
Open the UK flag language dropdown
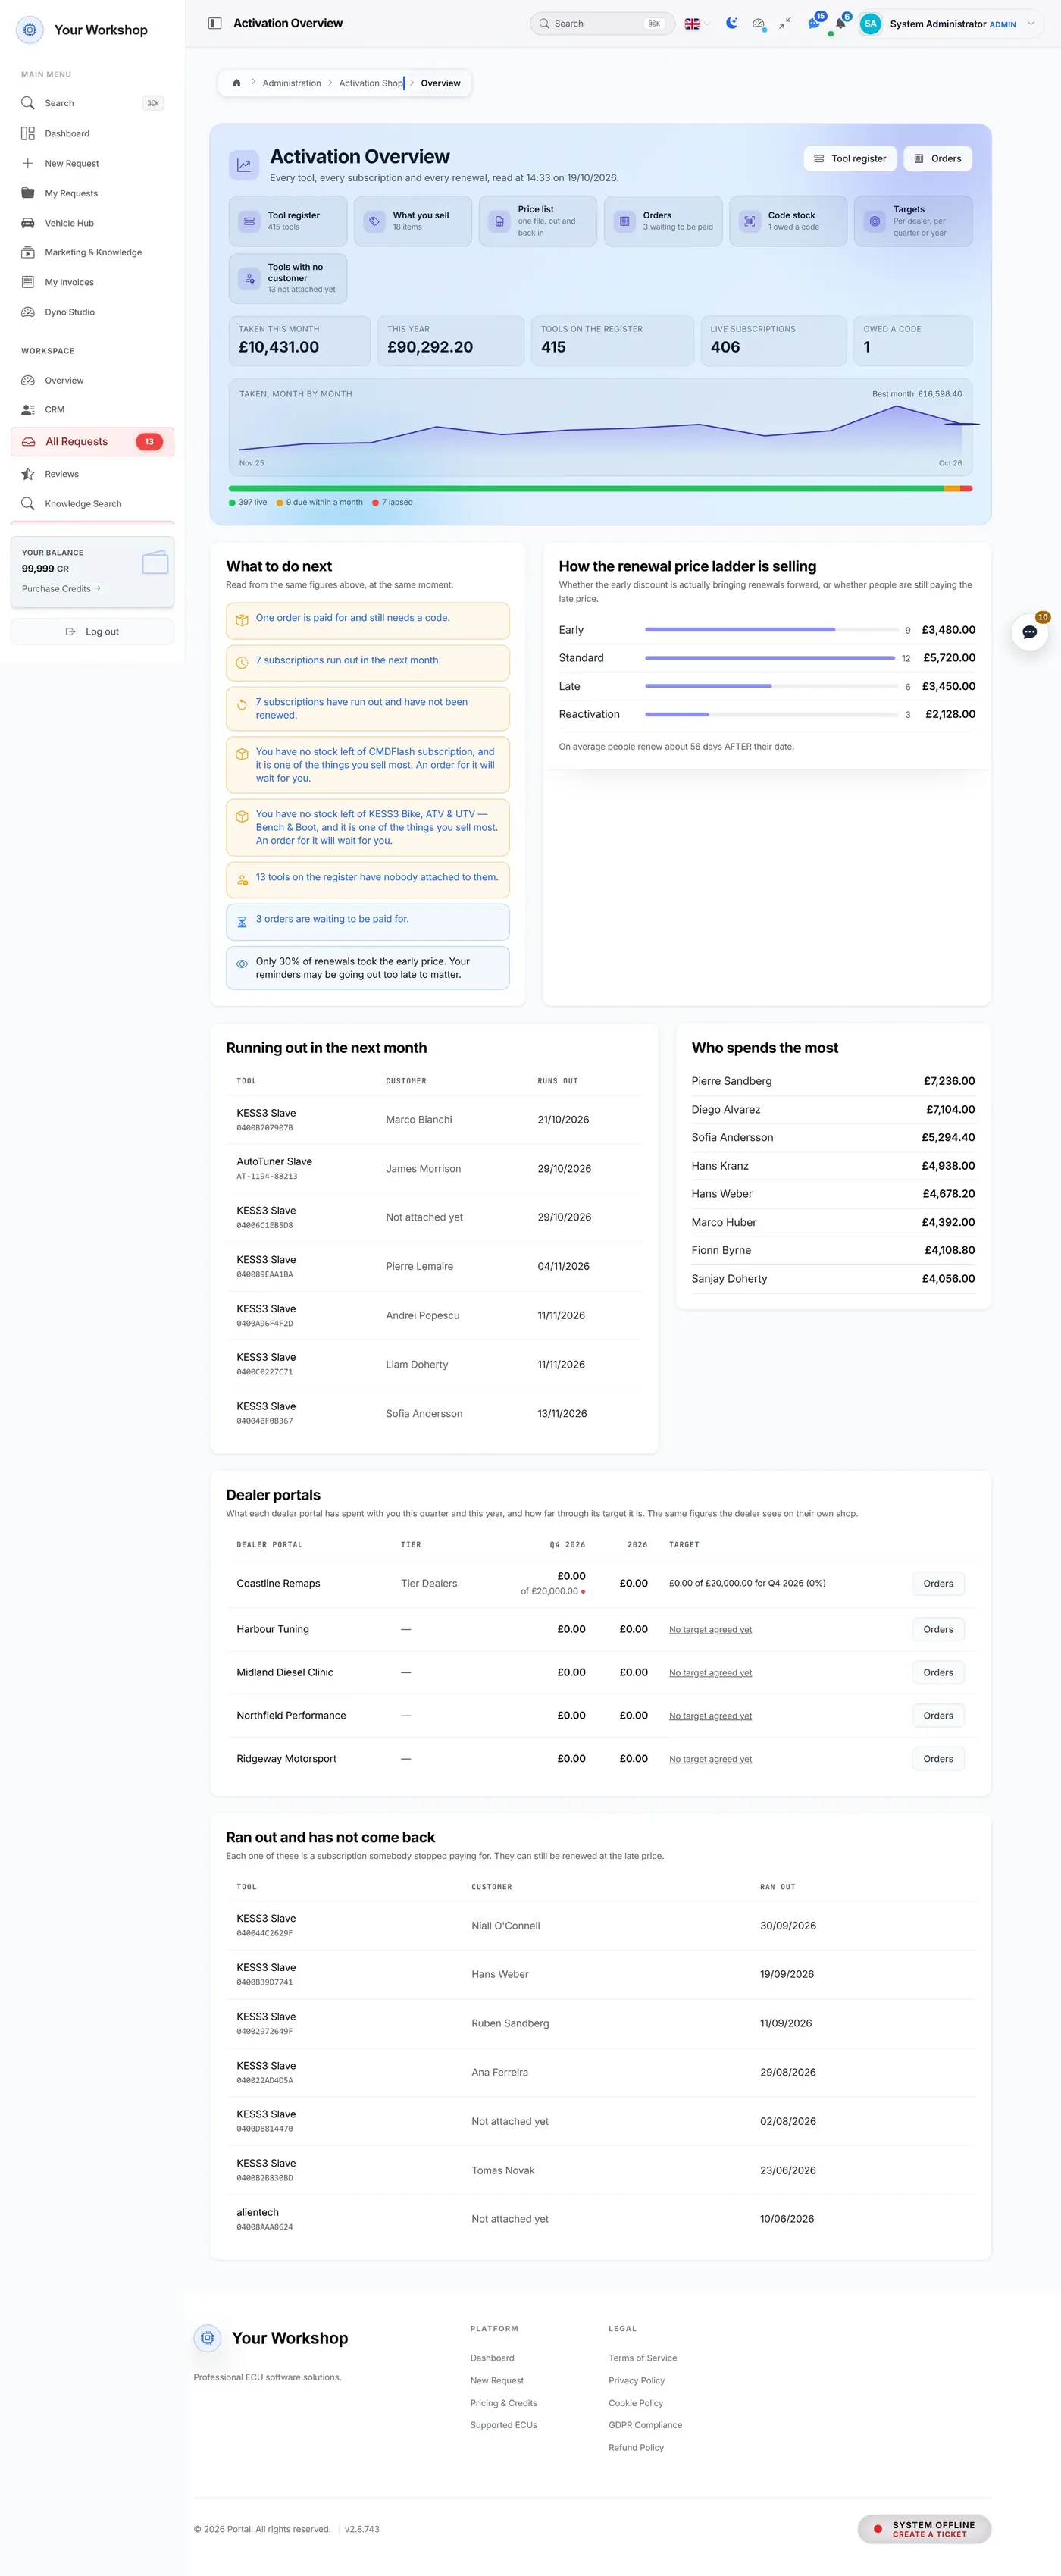697,23
